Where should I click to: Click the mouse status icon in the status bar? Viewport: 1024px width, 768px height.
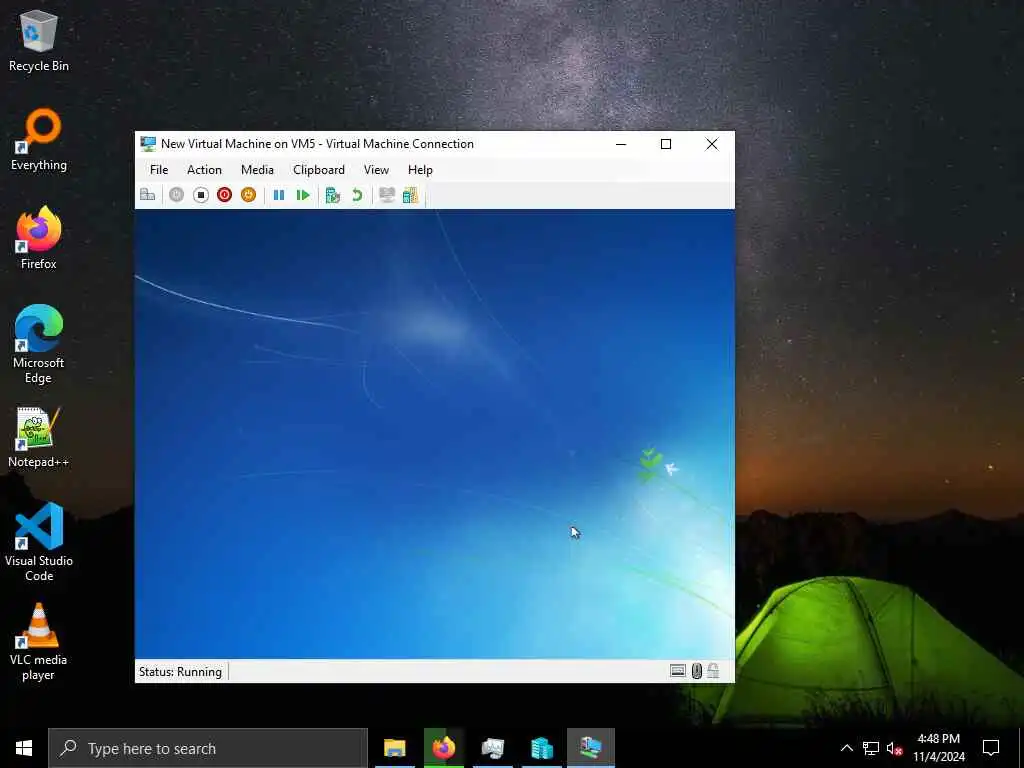[697, 671]
